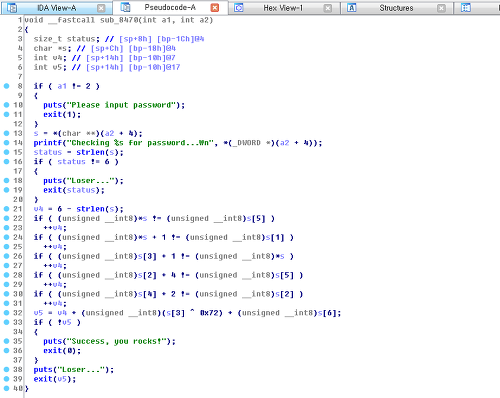Toggle breakpoint dot on line 10

[x=6, y=105]
